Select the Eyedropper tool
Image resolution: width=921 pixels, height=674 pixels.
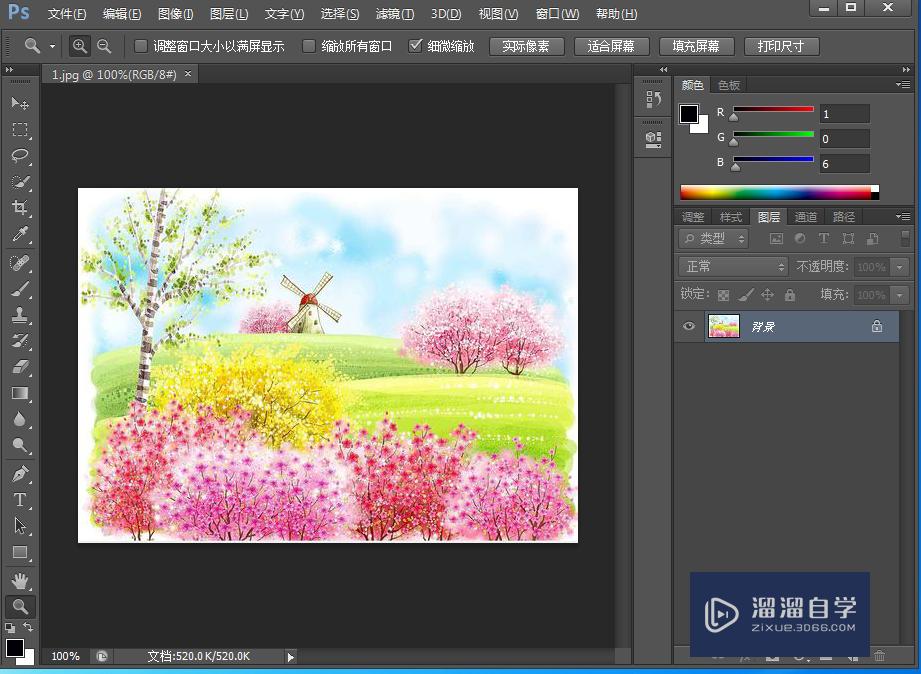coord(19,235)
